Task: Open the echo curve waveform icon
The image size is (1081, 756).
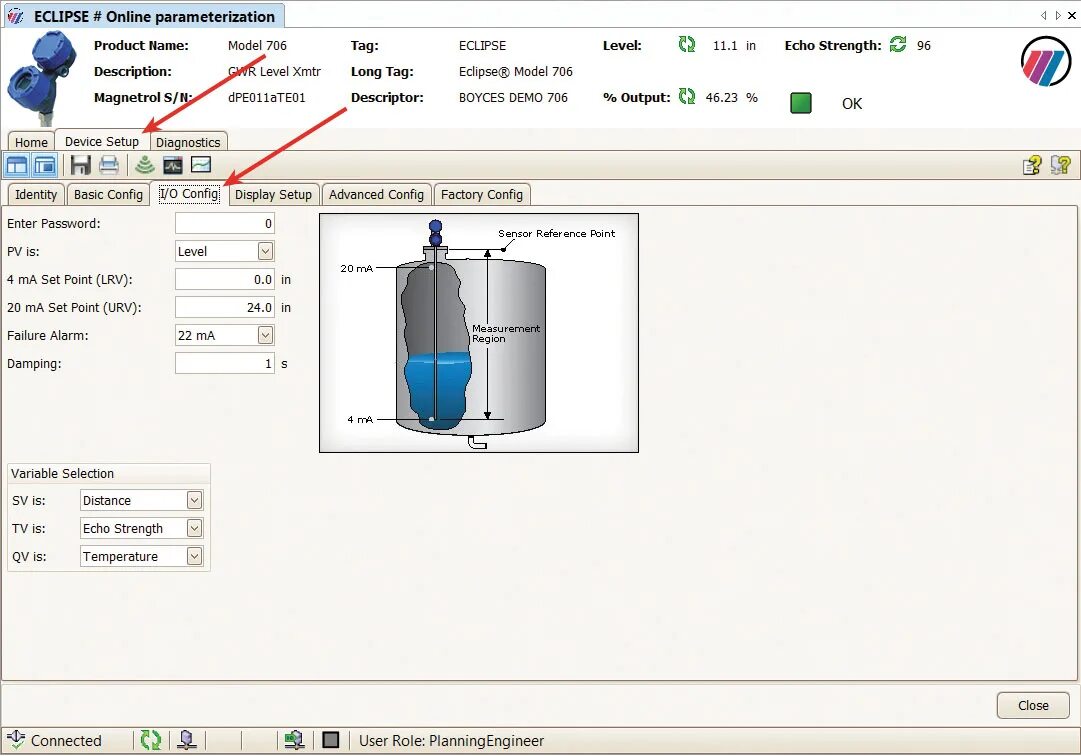Action: click(173, 165)
